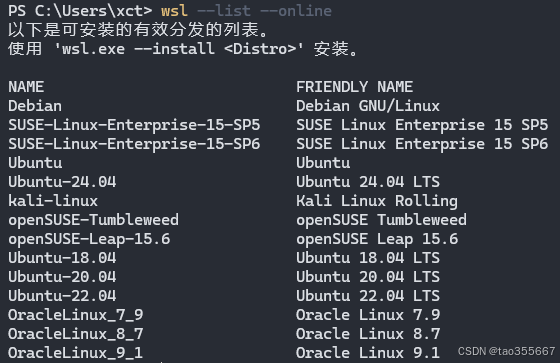Click the FRIENDLY NAME column header
Screen dimensions: 560x363
pyautogui.click(x=354, y=87)
